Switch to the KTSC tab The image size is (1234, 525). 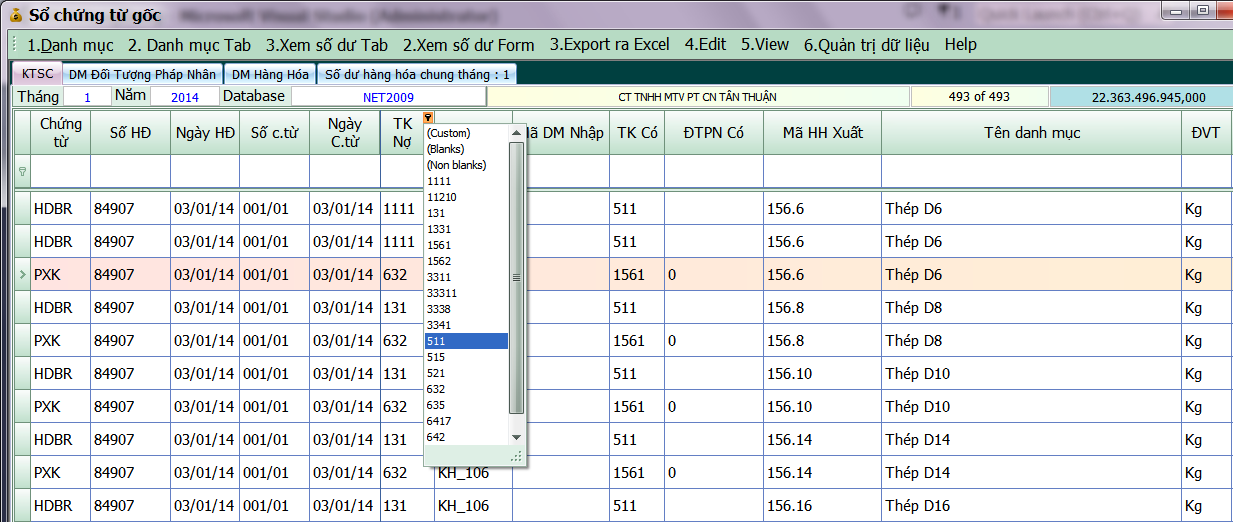click(38, 74)
